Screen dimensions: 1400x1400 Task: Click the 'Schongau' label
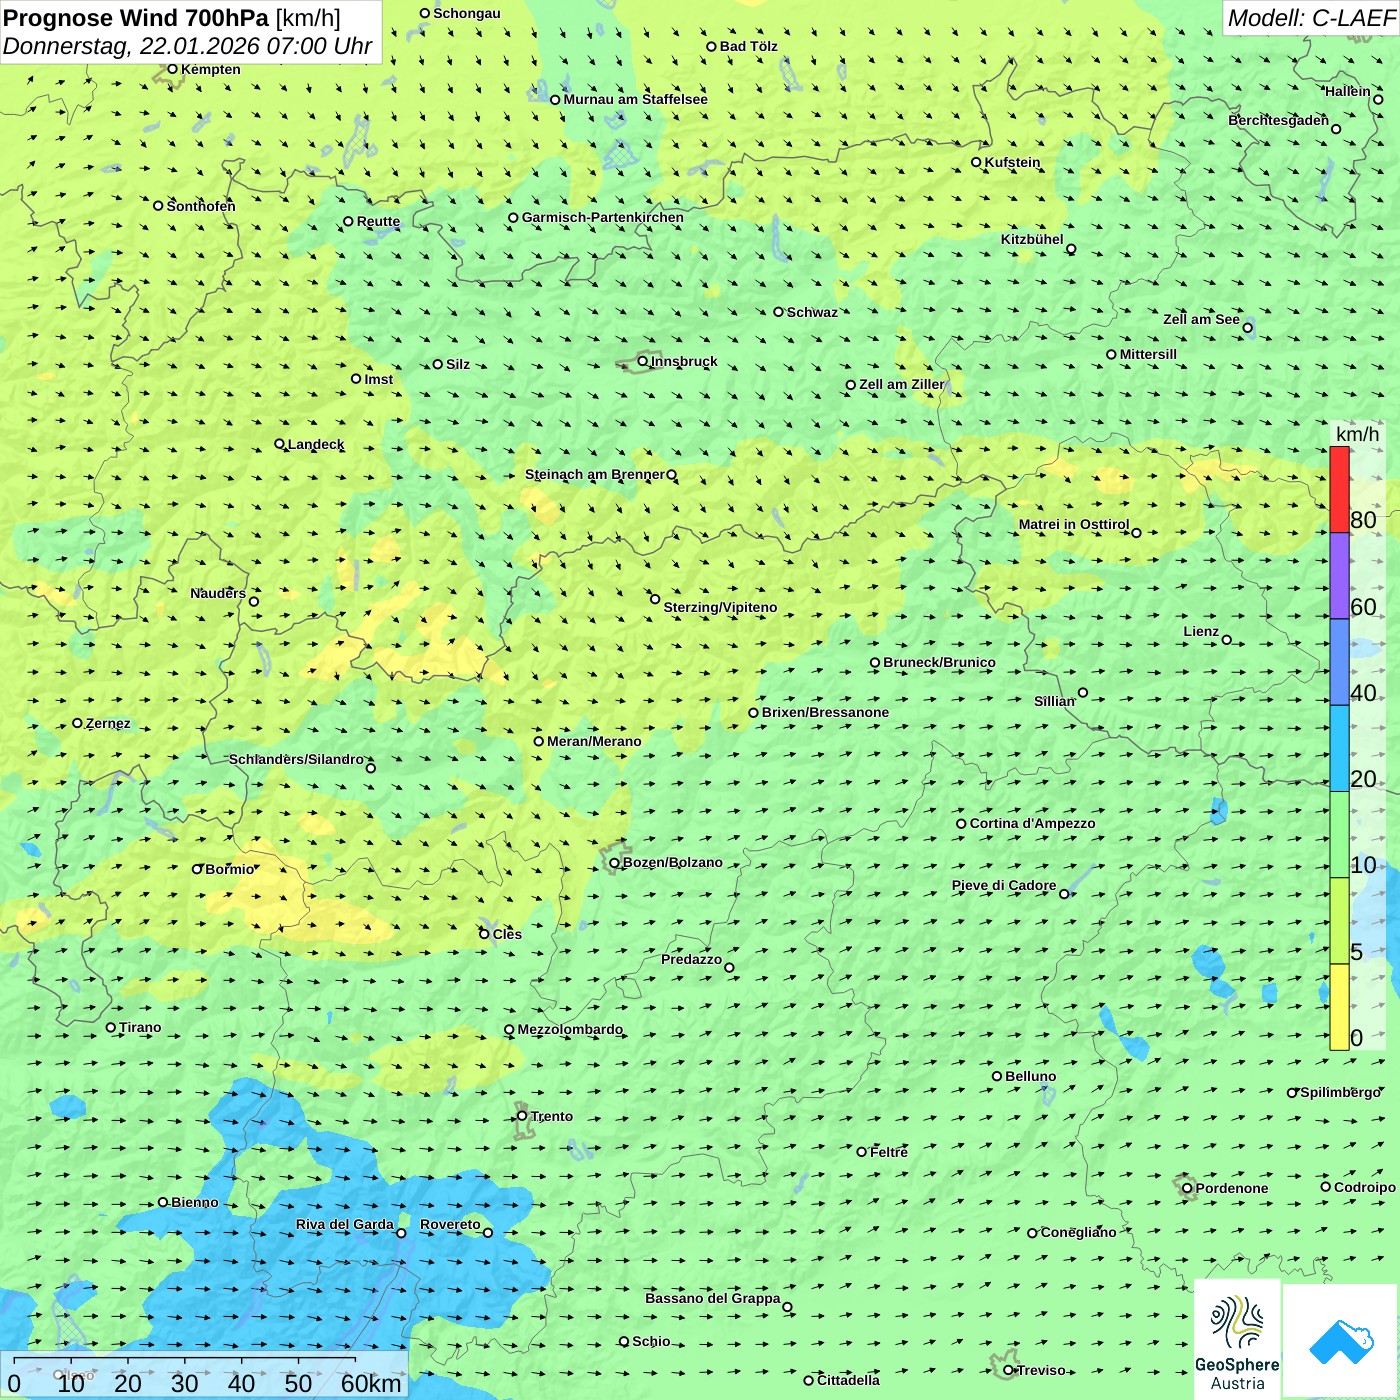pyautogui.click(x=467, y=13)
